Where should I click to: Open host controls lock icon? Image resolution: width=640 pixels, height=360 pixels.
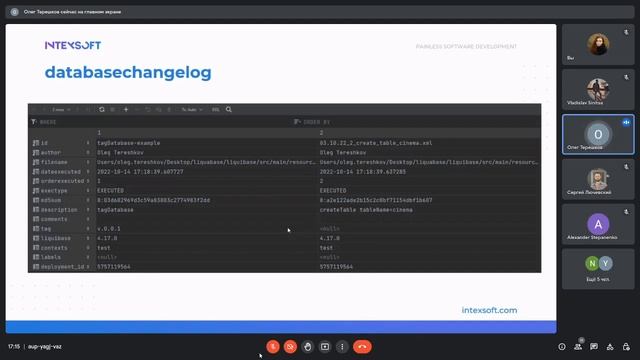[626, 347]
